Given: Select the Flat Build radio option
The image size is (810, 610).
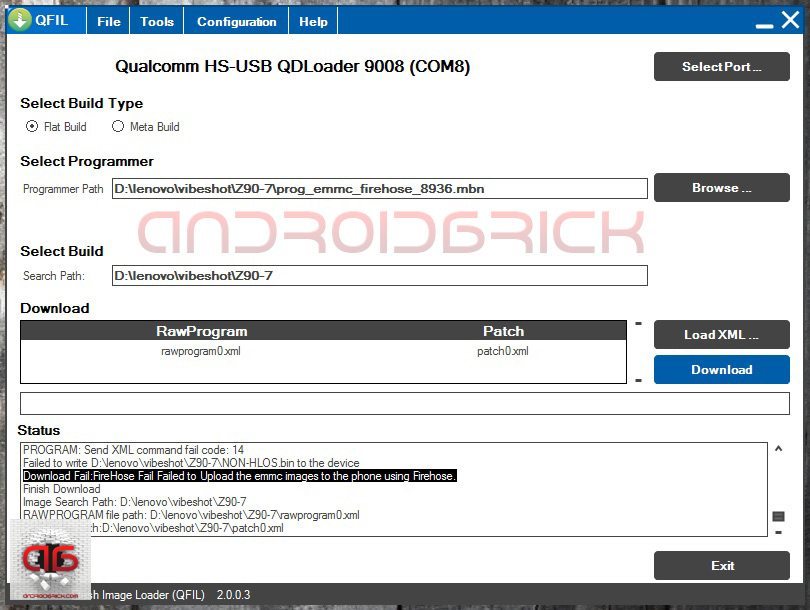Looking at the screenshot, I should pos(33,127).
